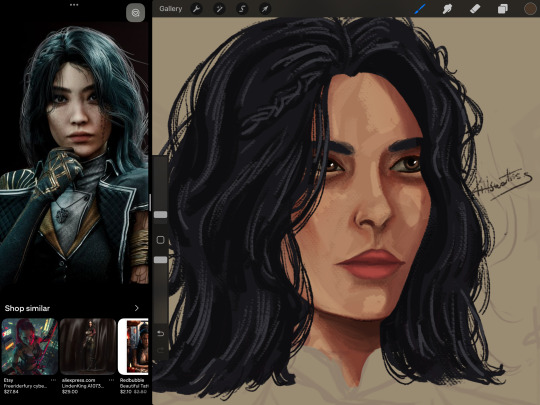Open options dots for aliexpress product
The width and height of the screenshot is (540, 405).
tap(111, 380)
